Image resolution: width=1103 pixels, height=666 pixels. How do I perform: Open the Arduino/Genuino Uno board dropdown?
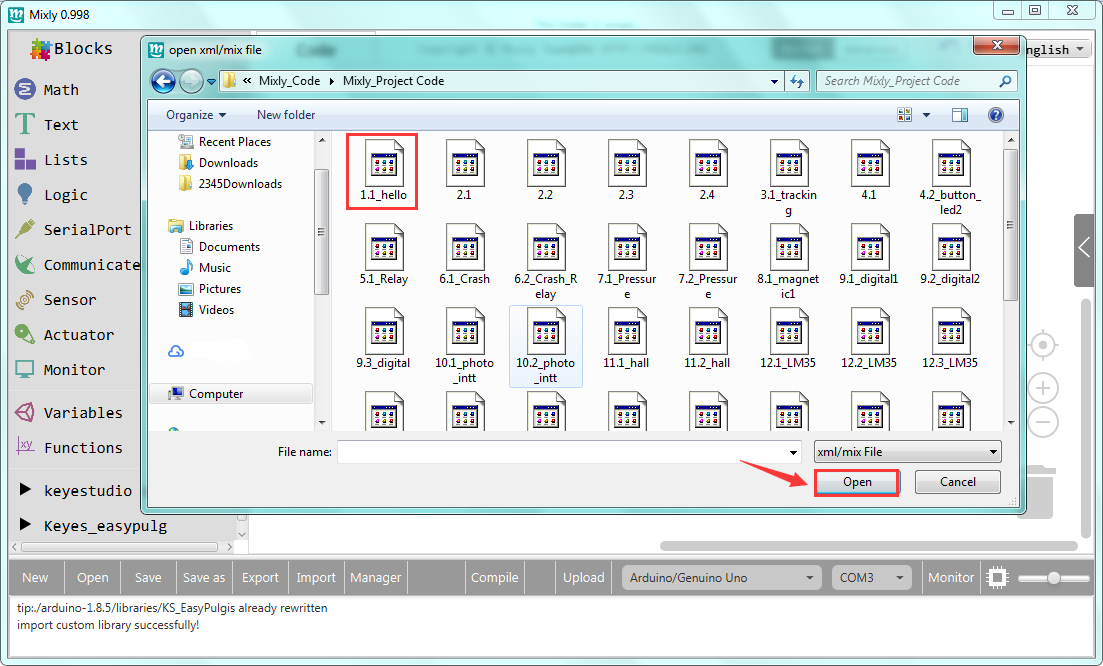click(720, 577)
